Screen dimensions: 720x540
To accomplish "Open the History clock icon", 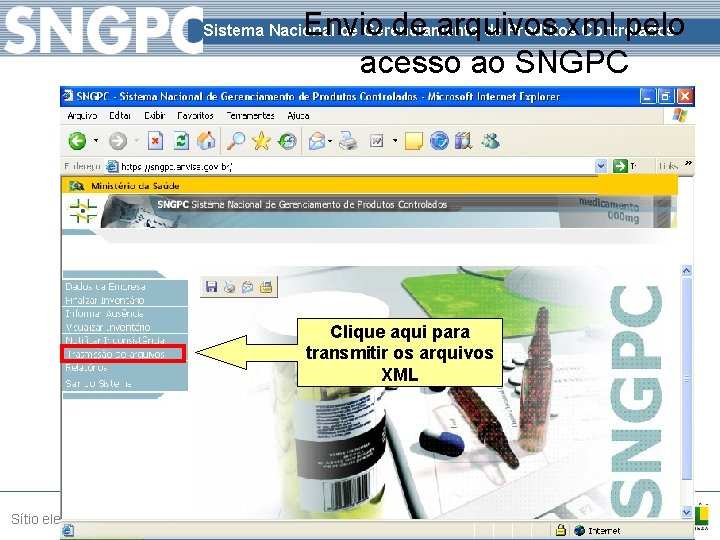I will pos(287,141).
